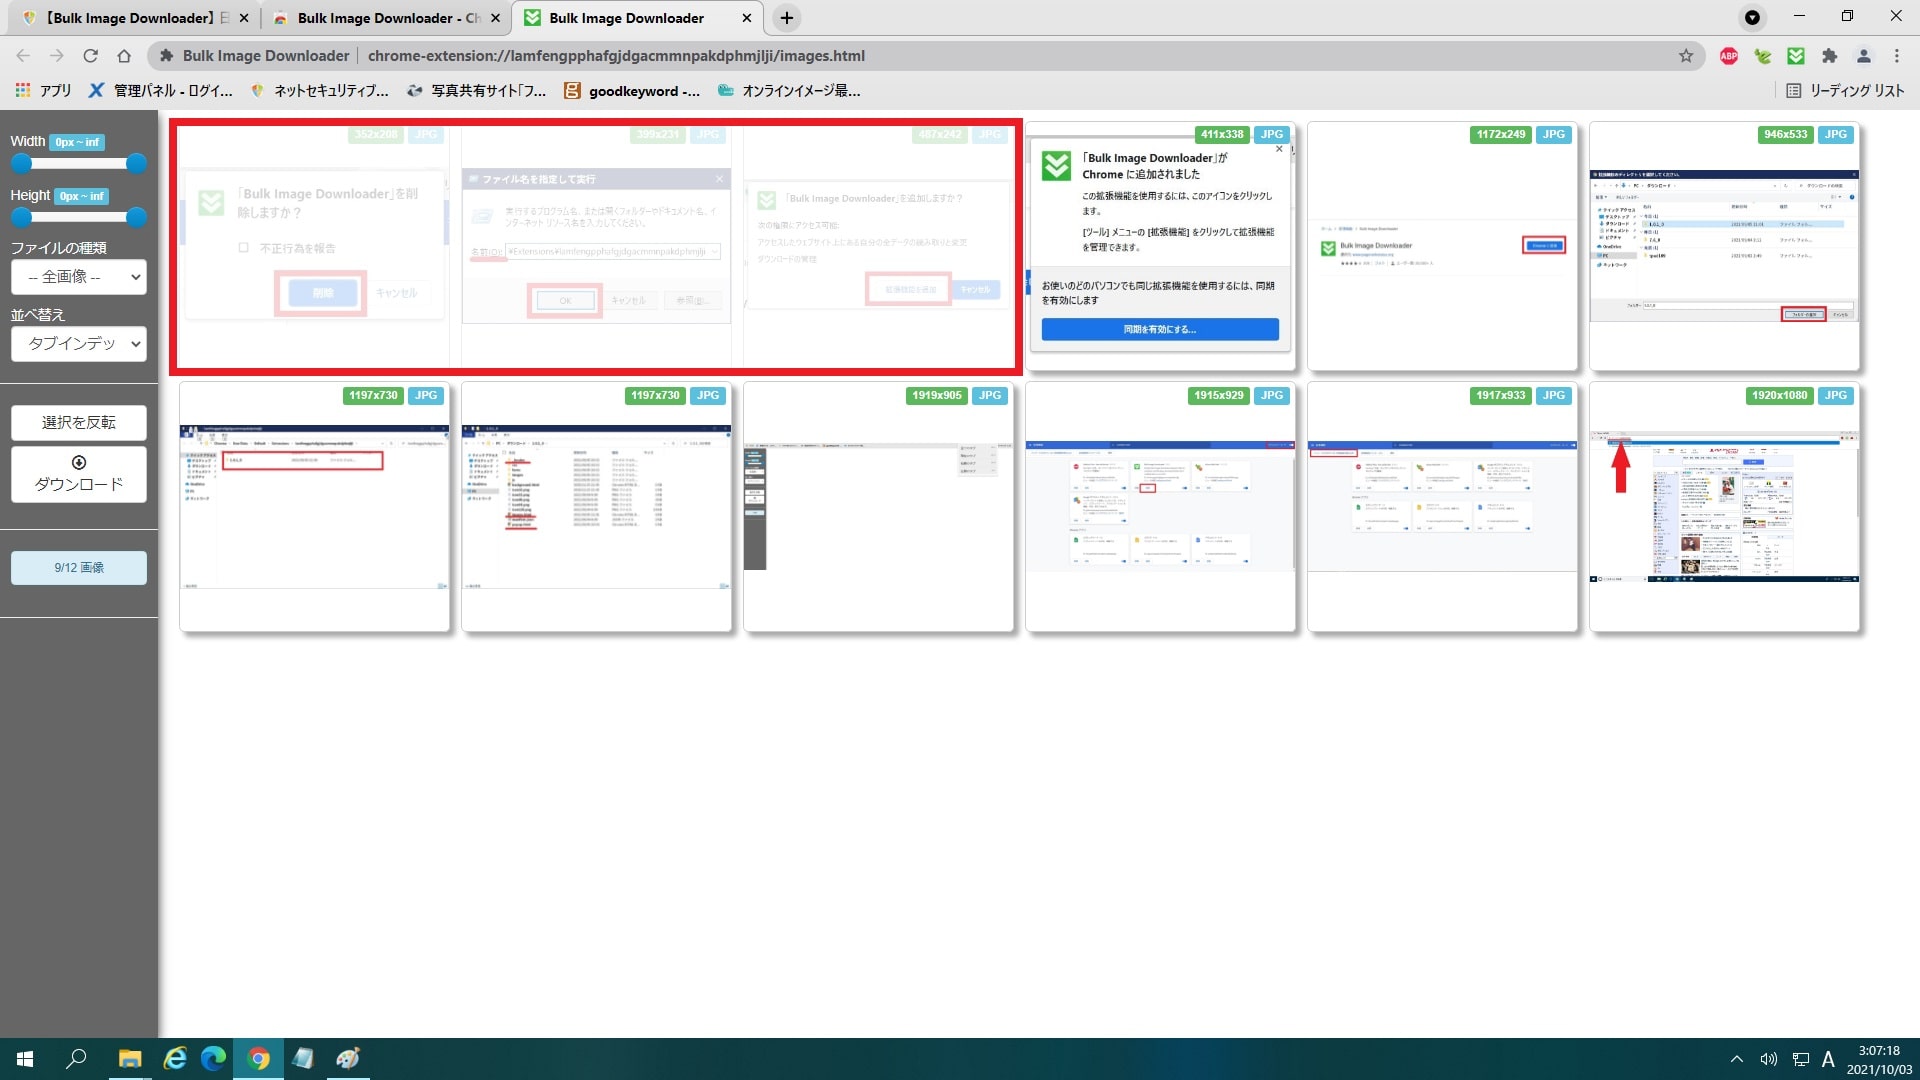Screen dimensions: 1920x1080
Task: Show hidden system tray icons
Action: (x=1736, y=1059)
